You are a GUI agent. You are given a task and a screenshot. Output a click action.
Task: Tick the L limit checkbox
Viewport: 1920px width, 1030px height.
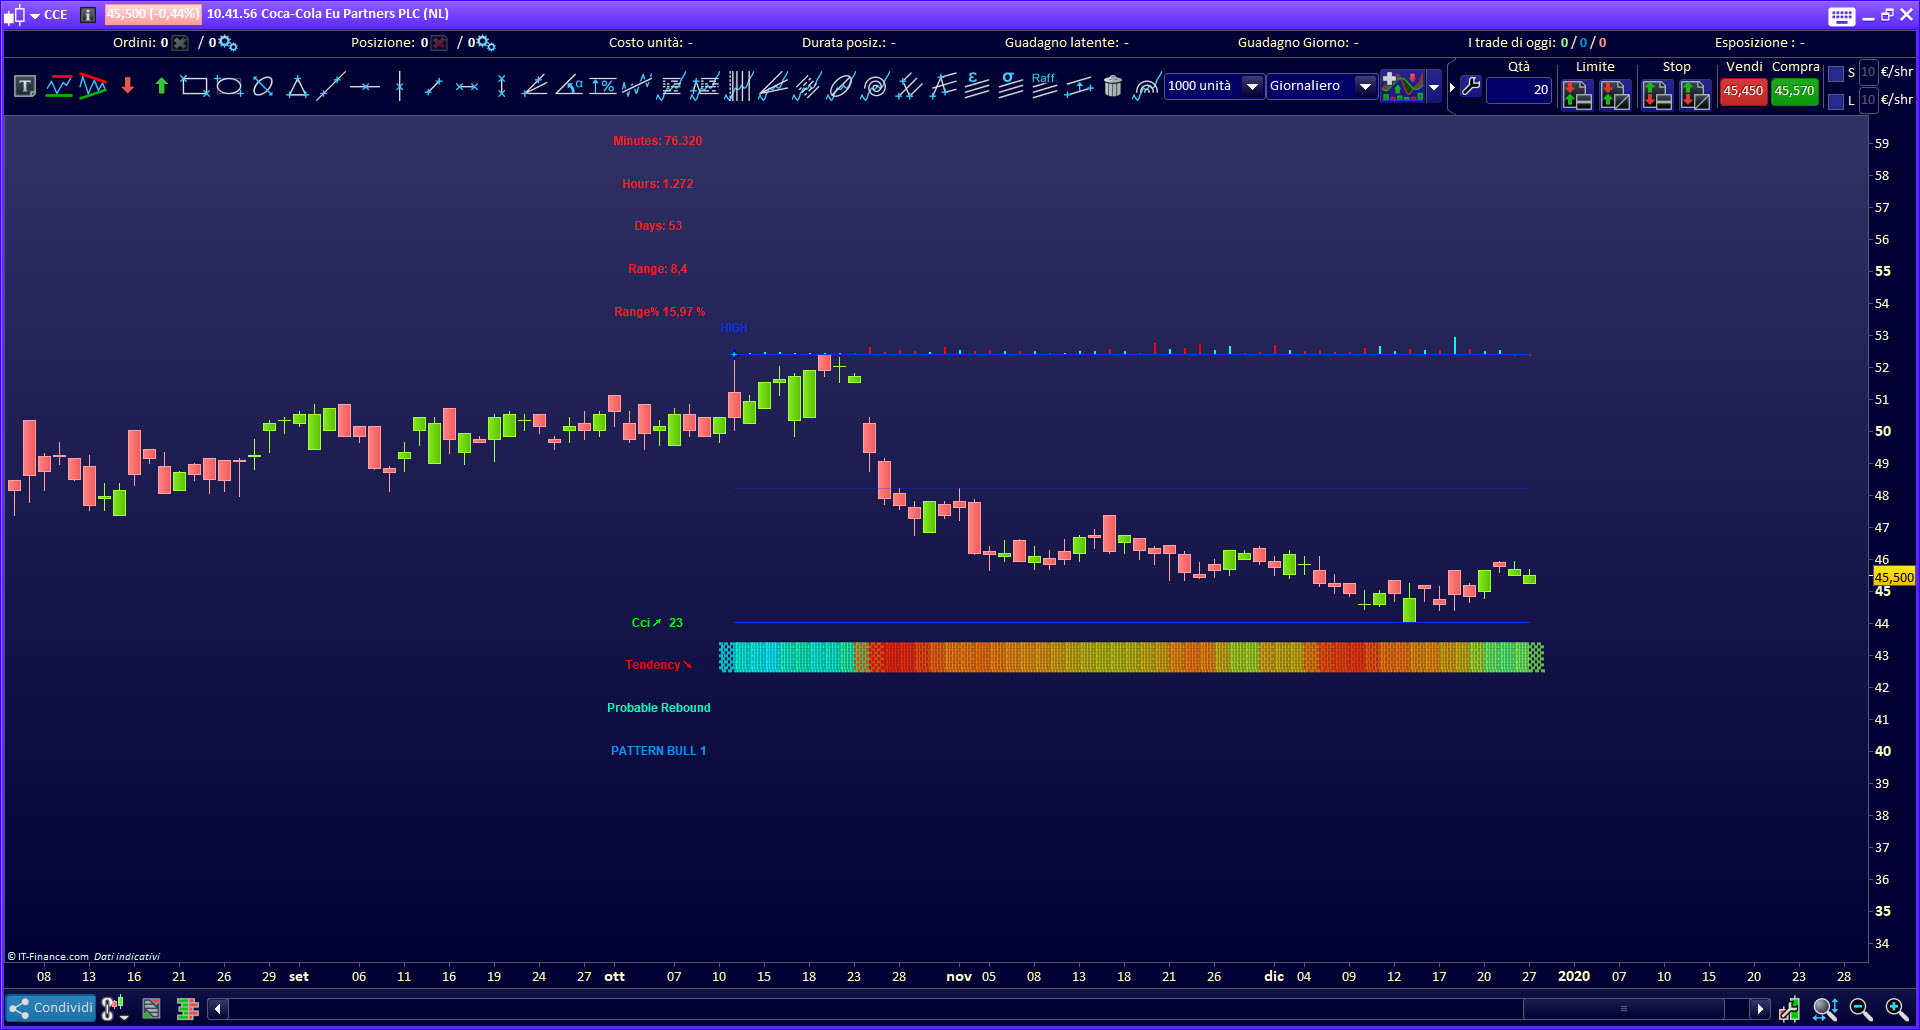[1836, 101]
